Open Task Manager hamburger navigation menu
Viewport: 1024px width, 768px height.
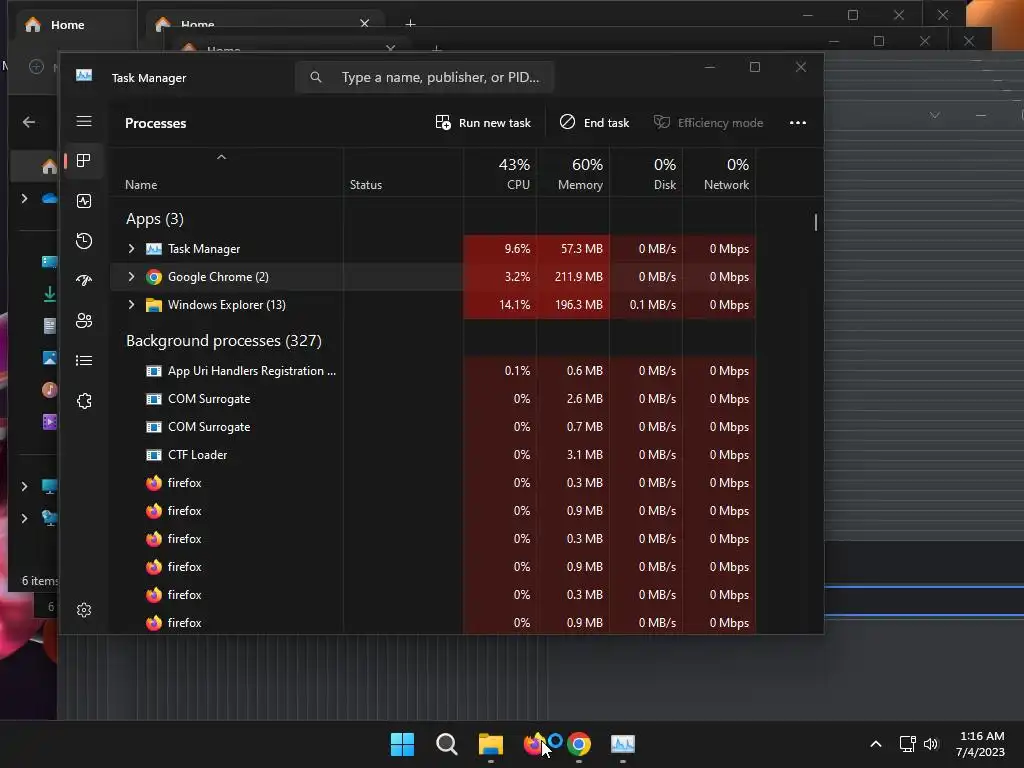[x=84, y=121]
